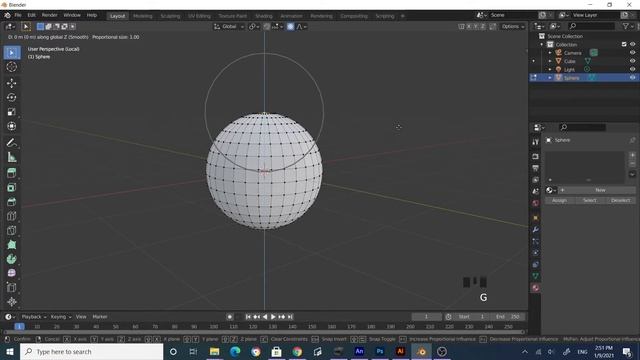The image size is (640, 360).
Task: Open the Tool properties tab
Action: tap(536, 142)
